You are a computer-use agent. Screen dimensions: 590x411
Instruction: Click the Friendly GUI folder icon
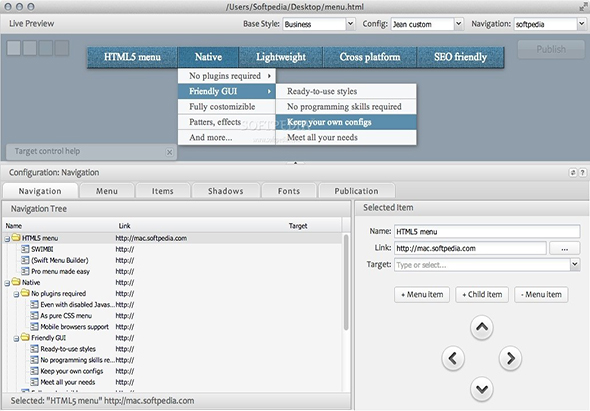point(25,337)
